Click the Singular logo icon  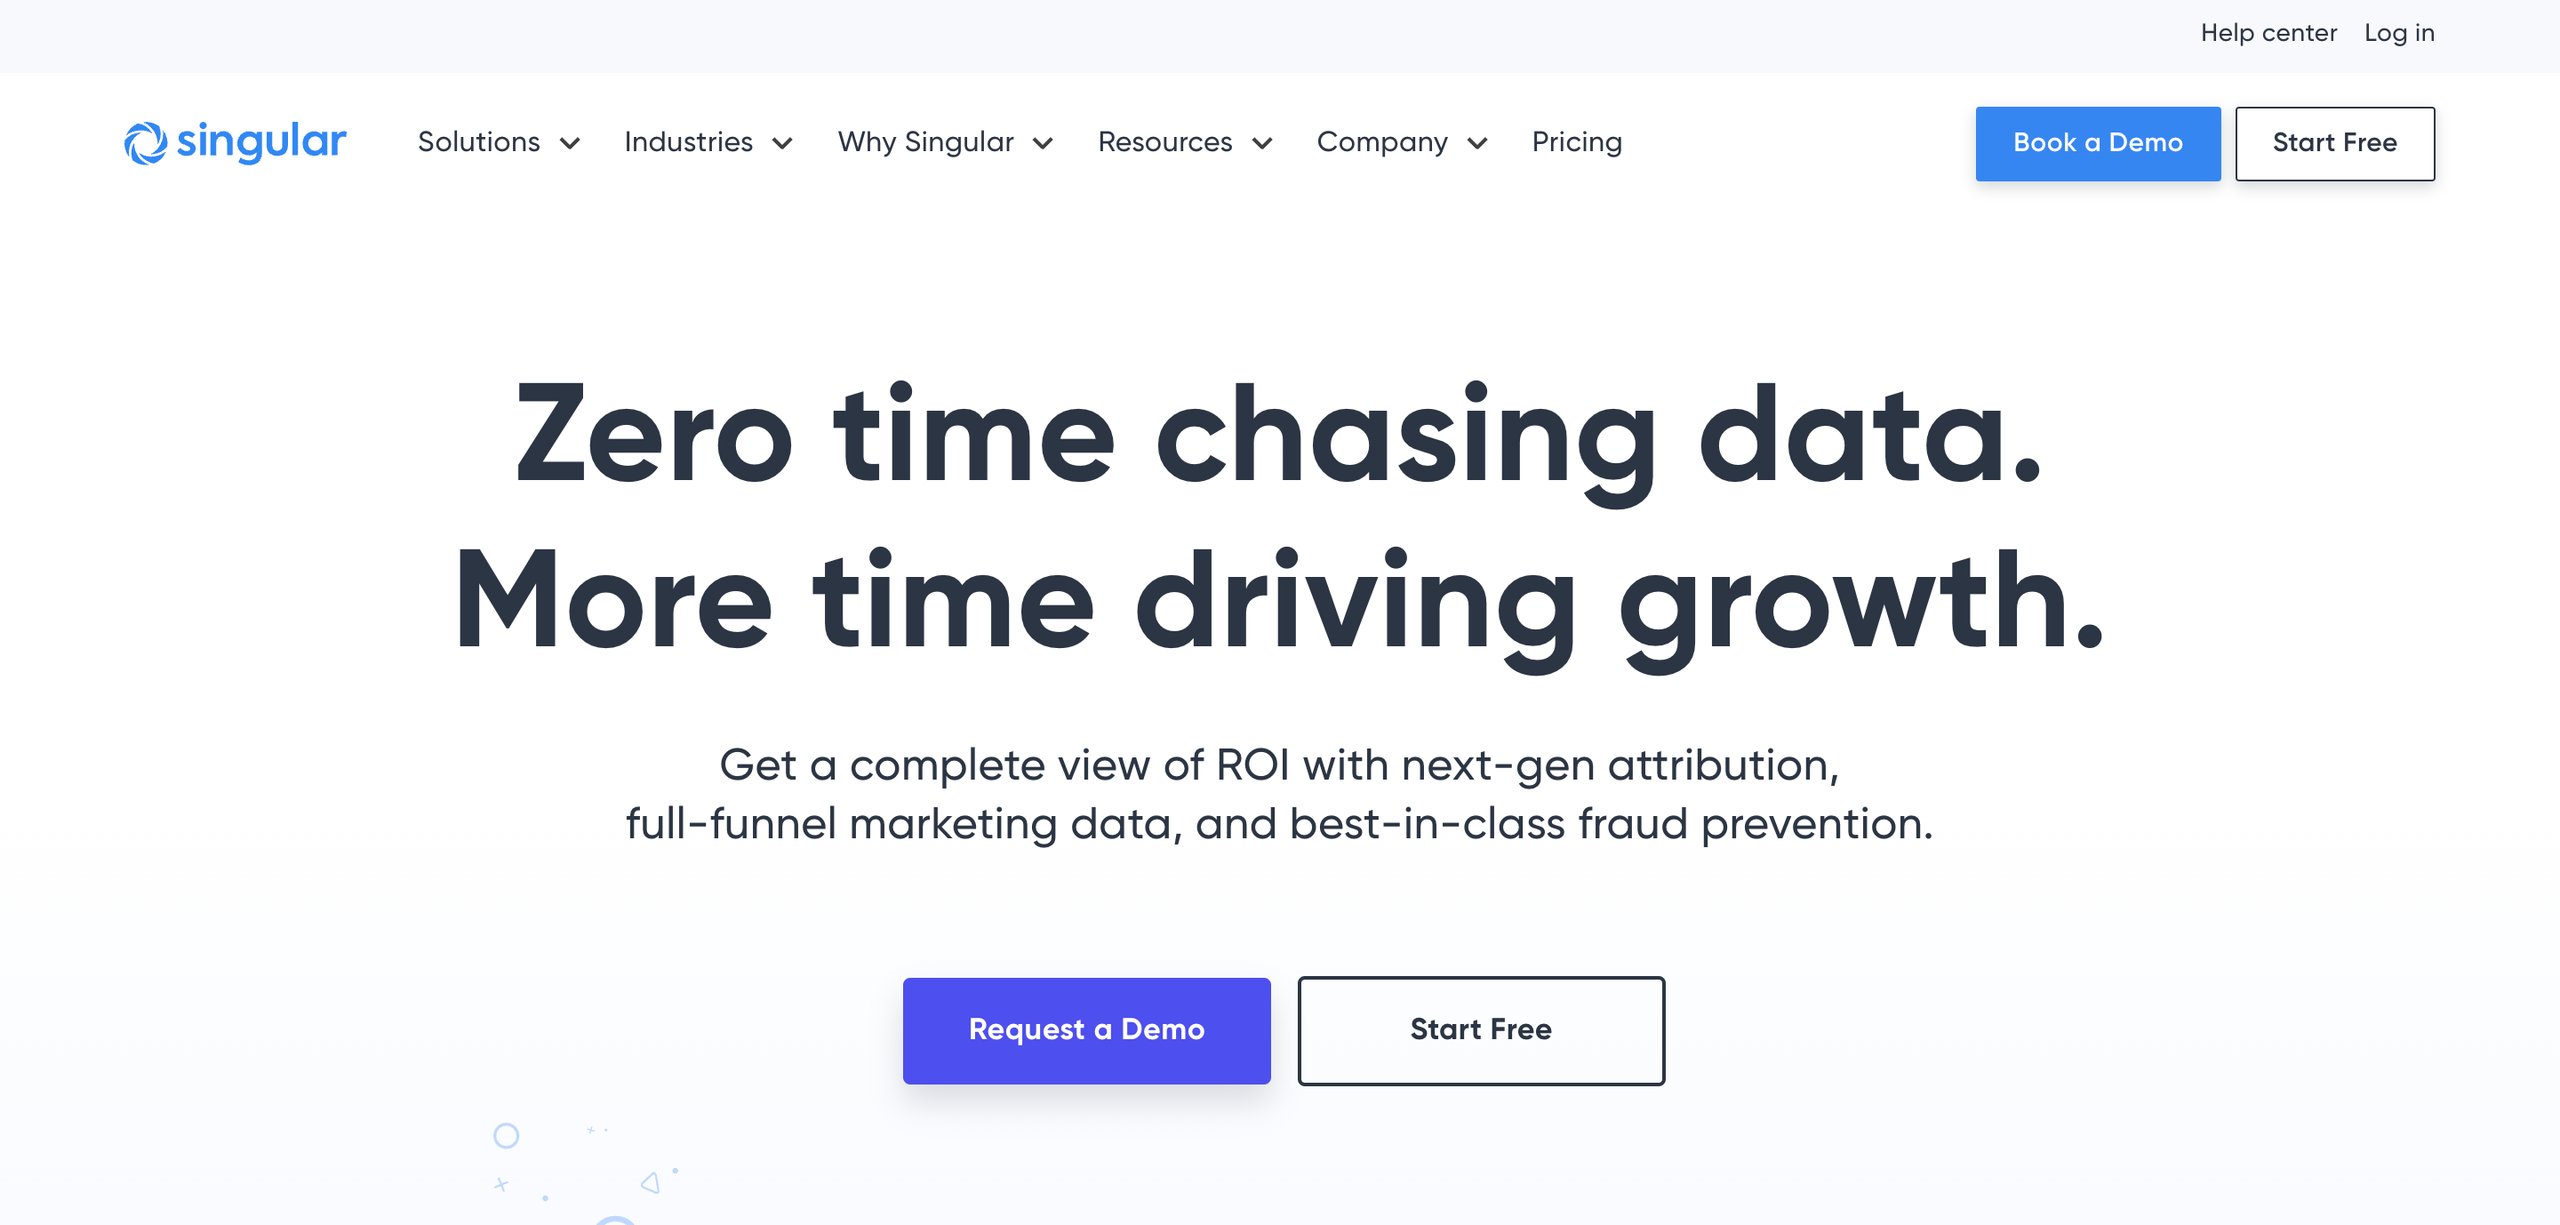pos(145,140)
